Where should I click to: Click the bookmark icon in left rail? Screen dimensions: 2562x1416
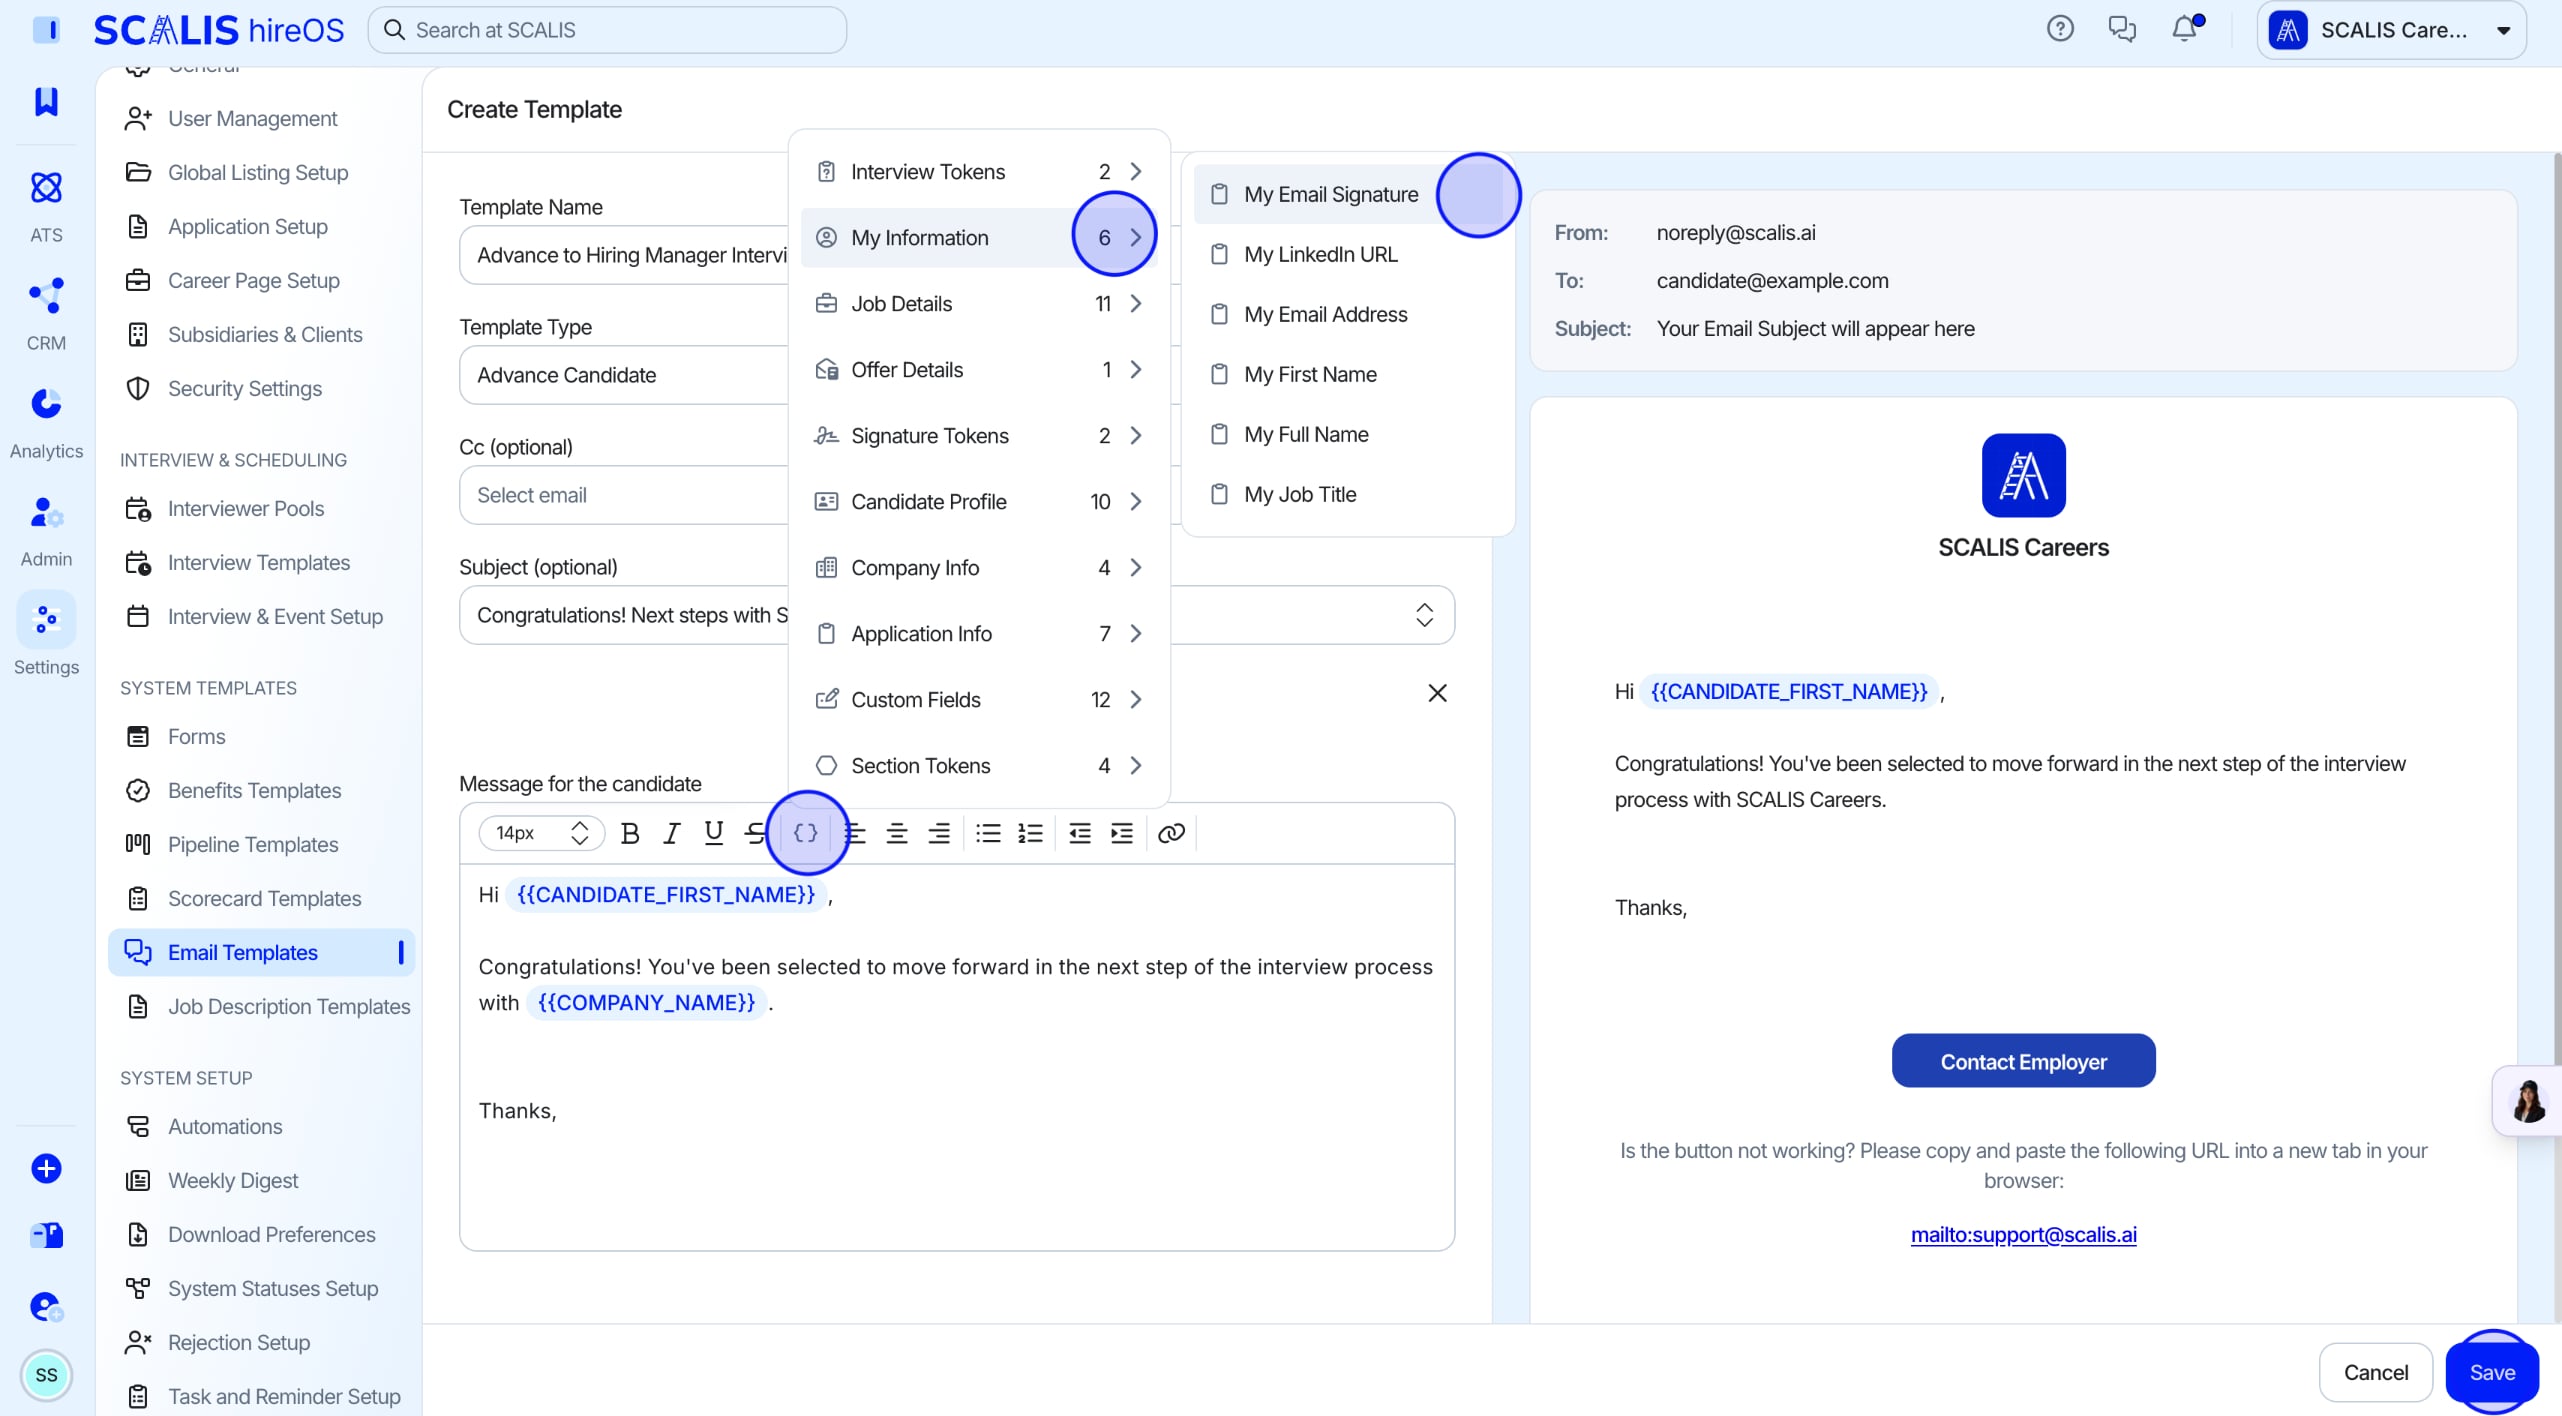pyautogui.click(x=46, y=101)
